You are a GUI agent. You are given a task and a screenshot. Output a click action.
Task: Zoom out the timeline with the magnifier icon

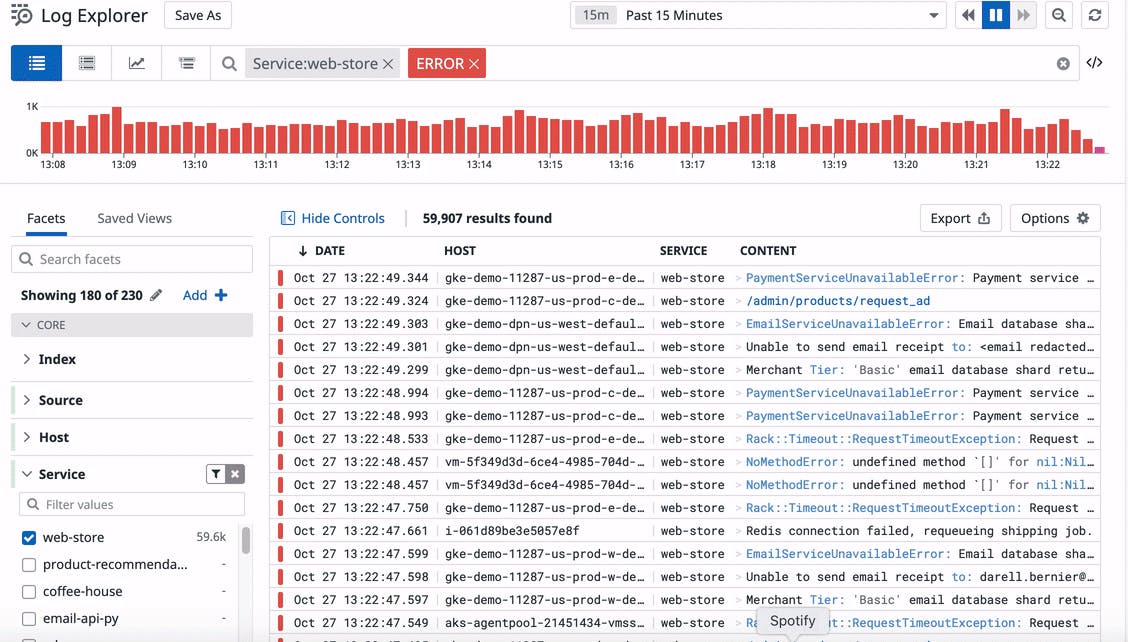coord(1058,15)
